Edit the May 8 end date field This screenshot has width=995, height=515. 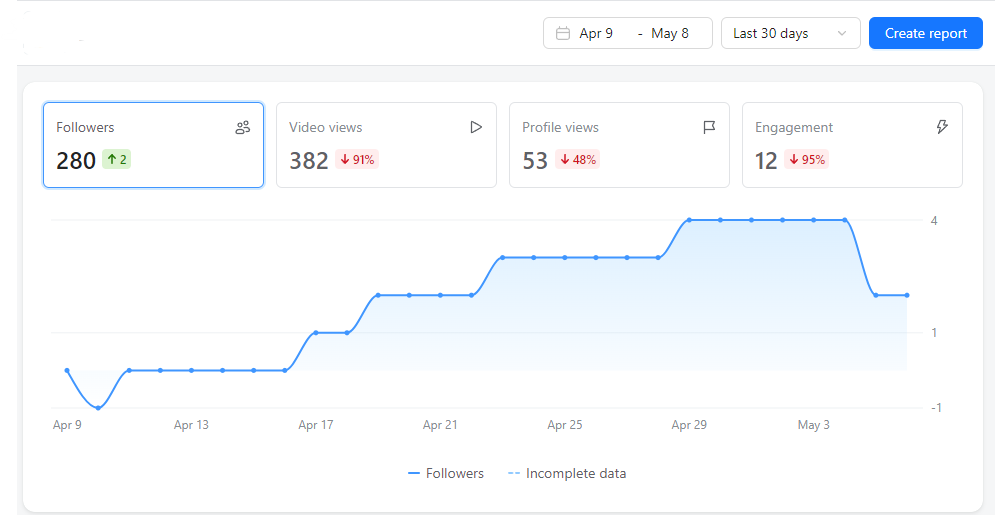[x=670, y=33]
